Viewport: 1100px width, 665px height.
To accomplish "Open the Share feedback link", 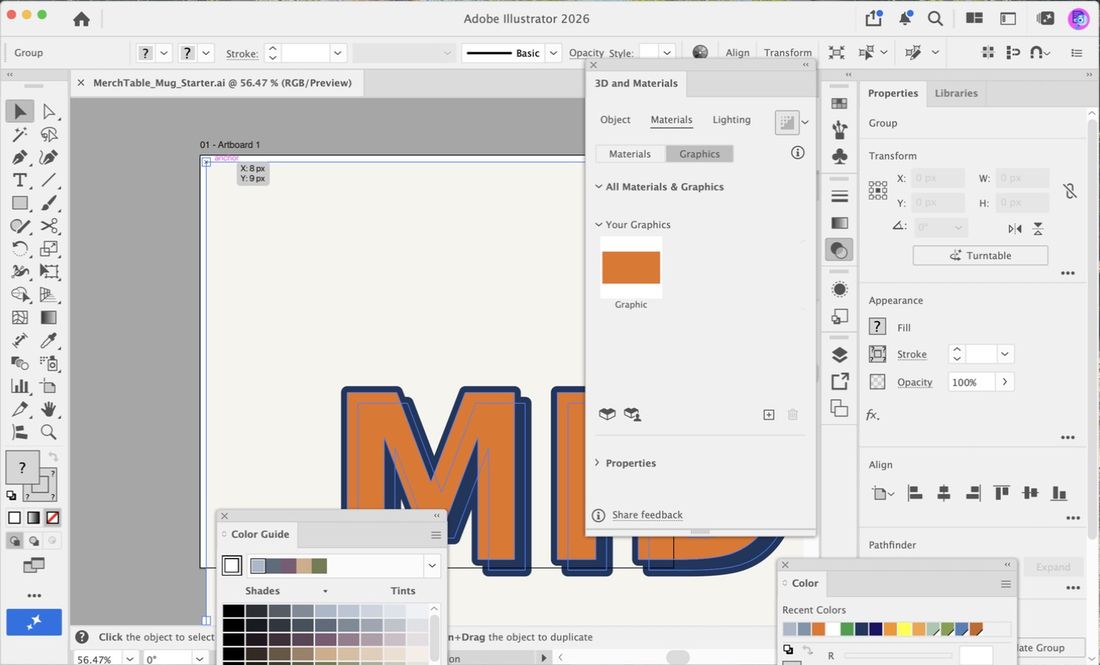I will (x=647, y=515).
